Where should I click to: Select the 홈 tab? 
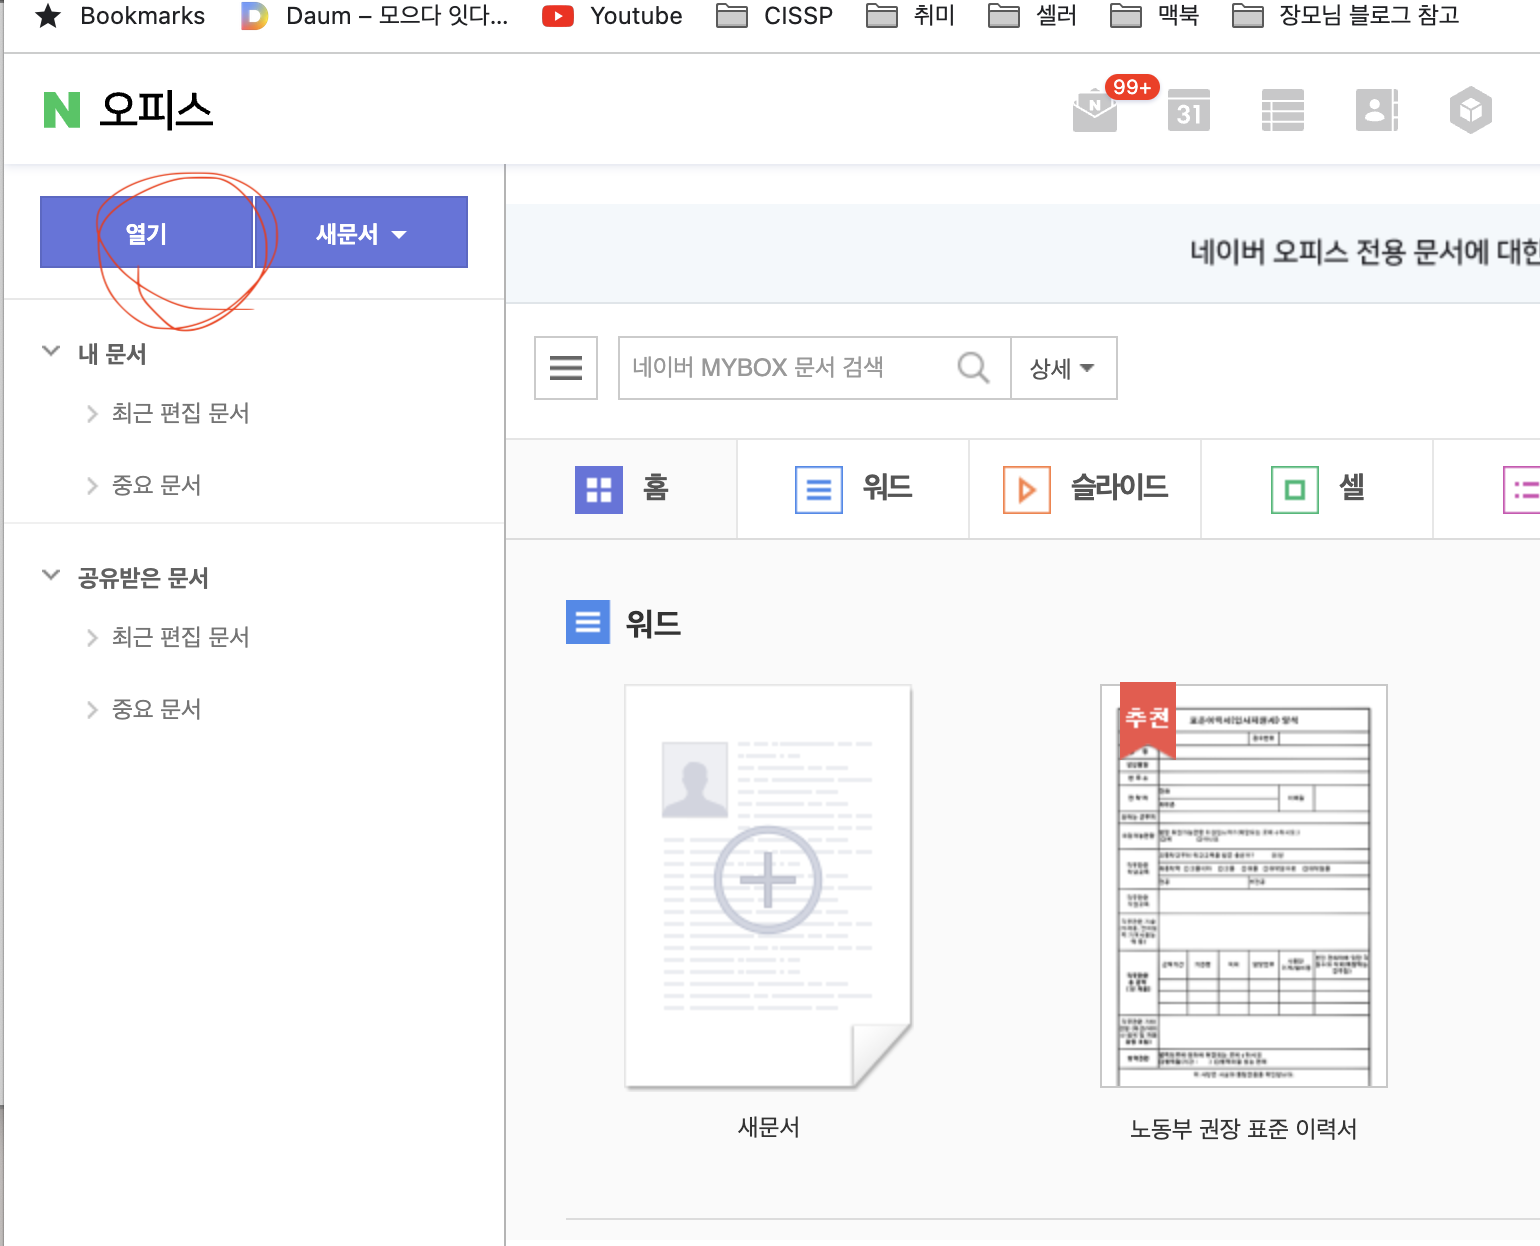coord(622,489)
